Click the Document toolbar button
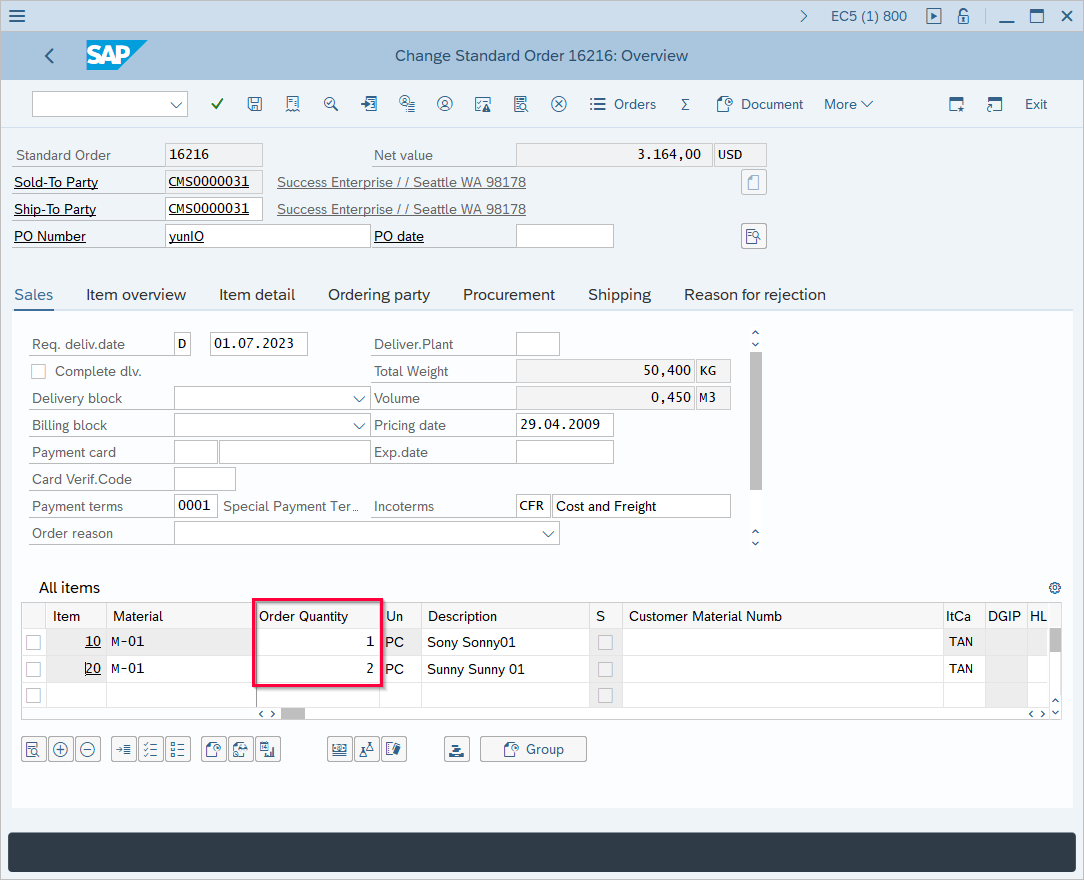The height and width of the screenshot is (880, 1084). pyautogui.click(x=759, y=104)
